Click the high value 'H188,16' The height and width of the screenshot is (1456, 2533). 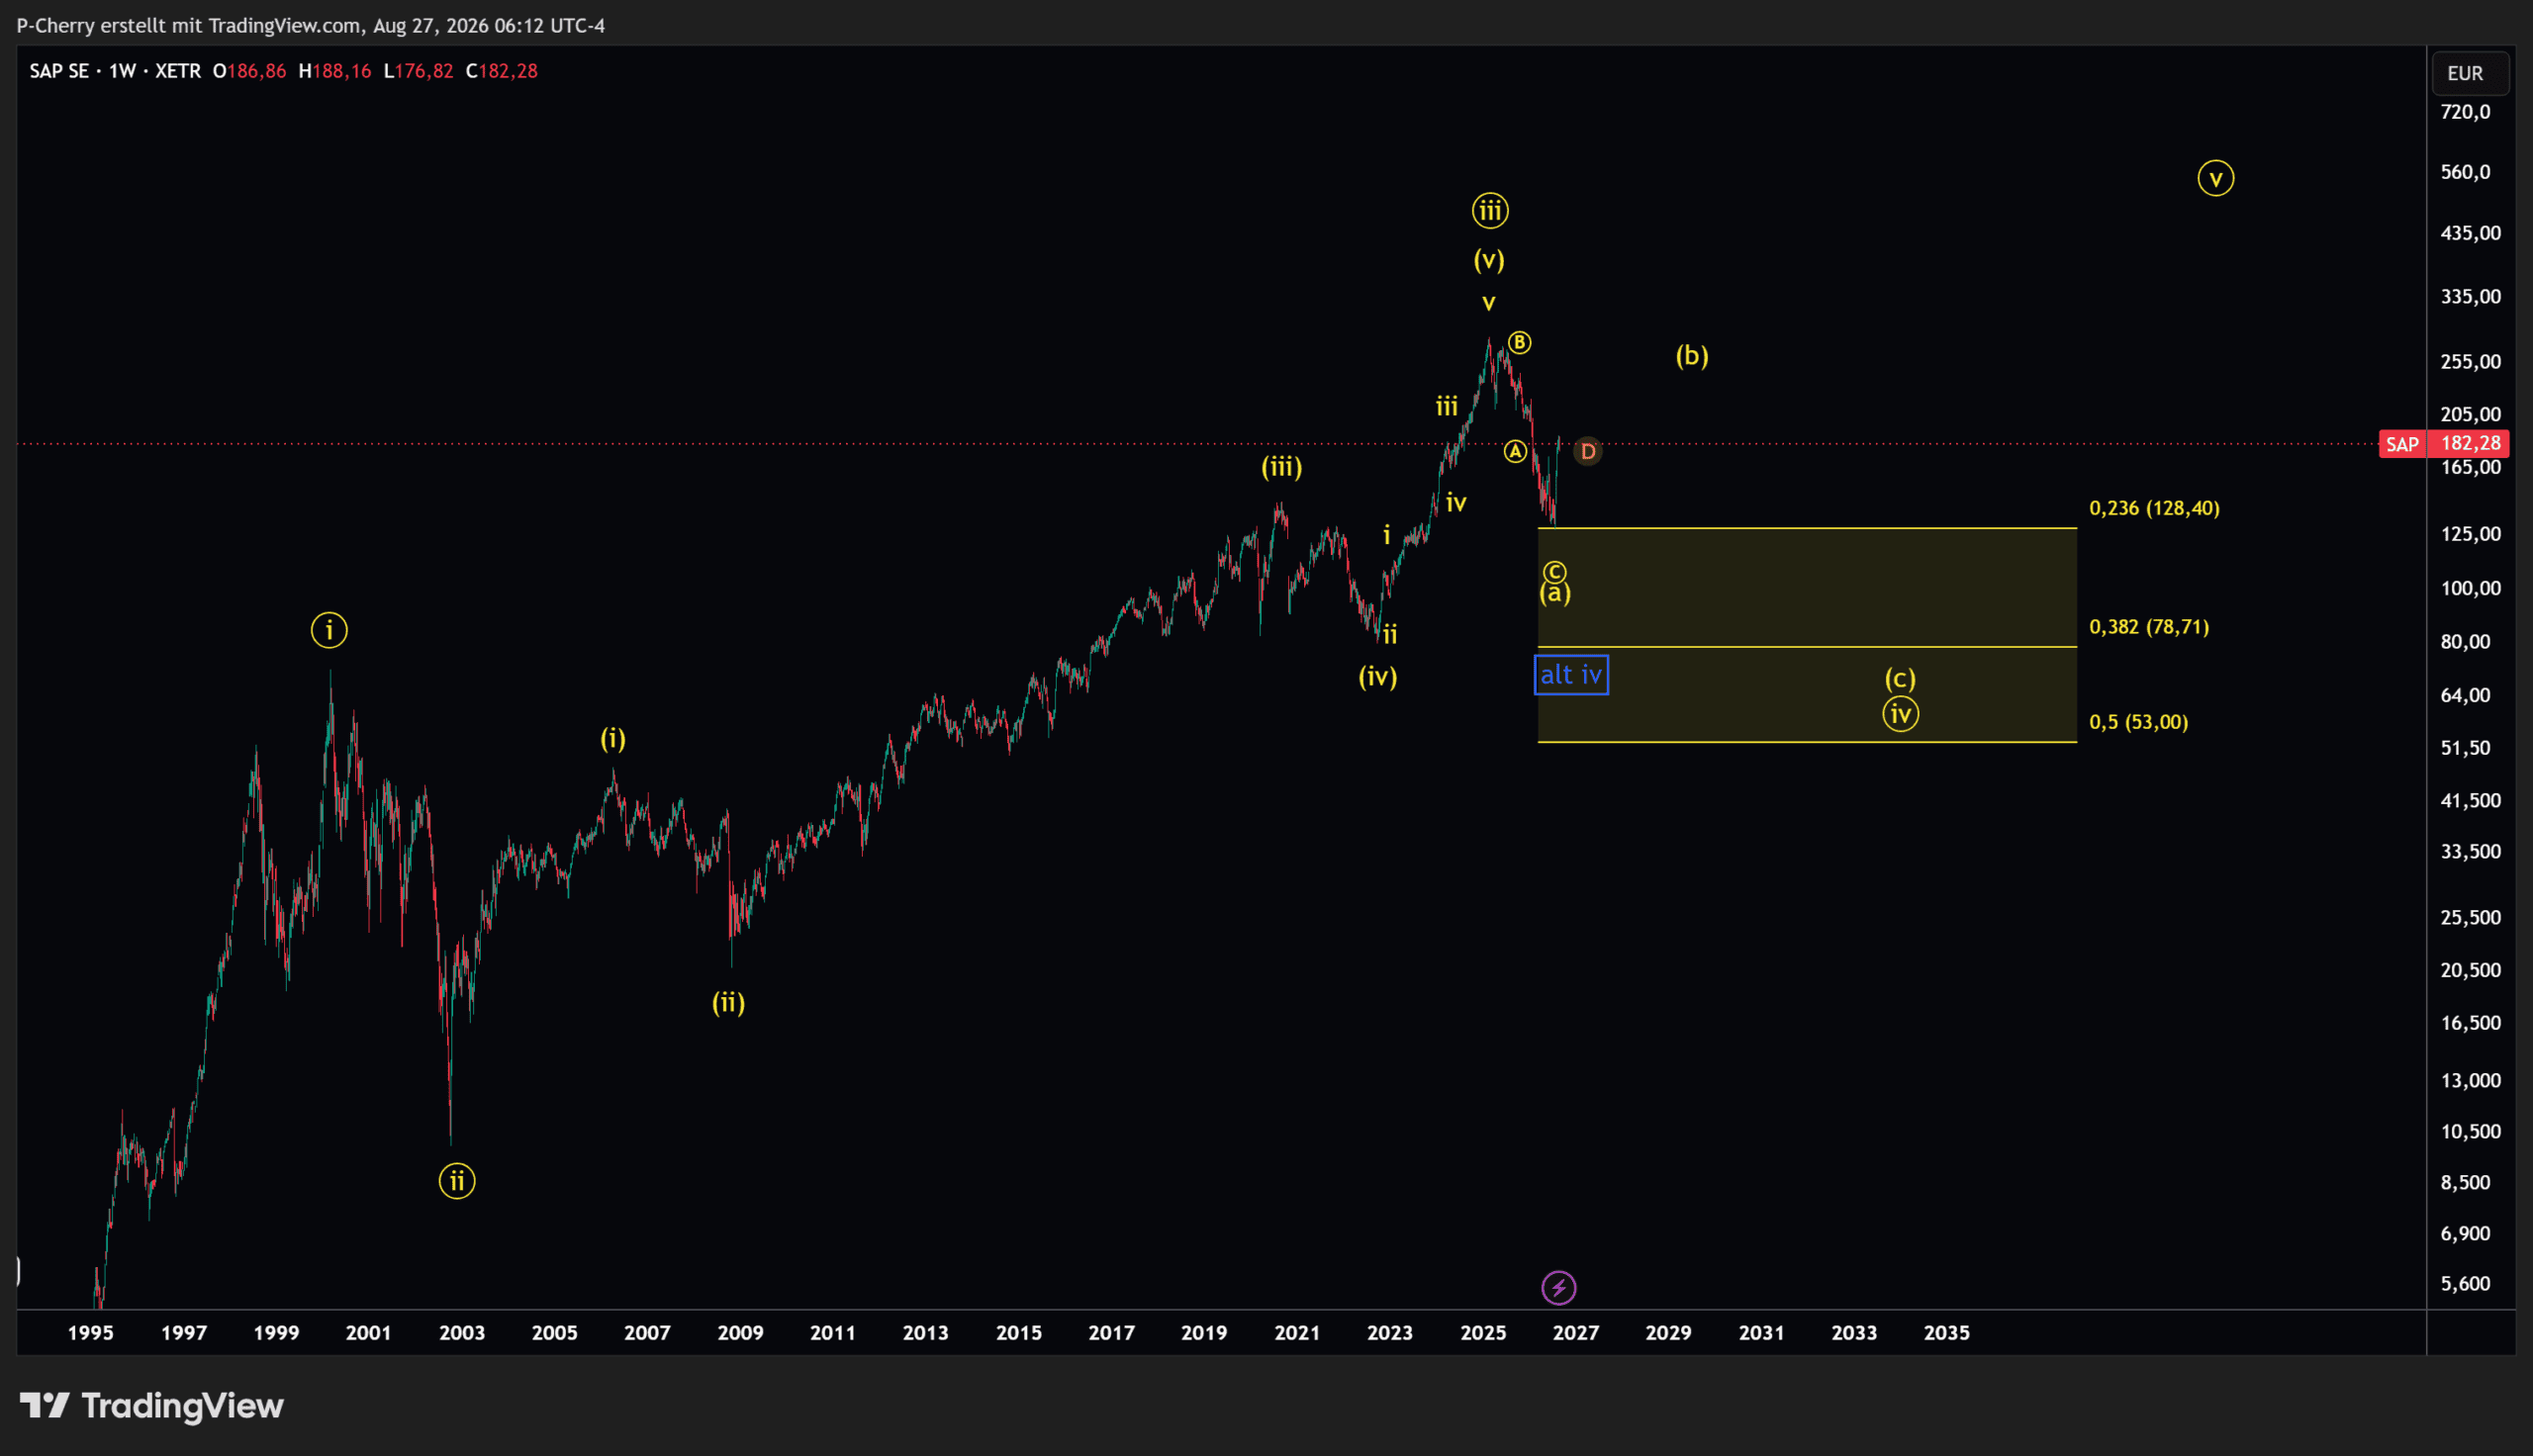335,71
